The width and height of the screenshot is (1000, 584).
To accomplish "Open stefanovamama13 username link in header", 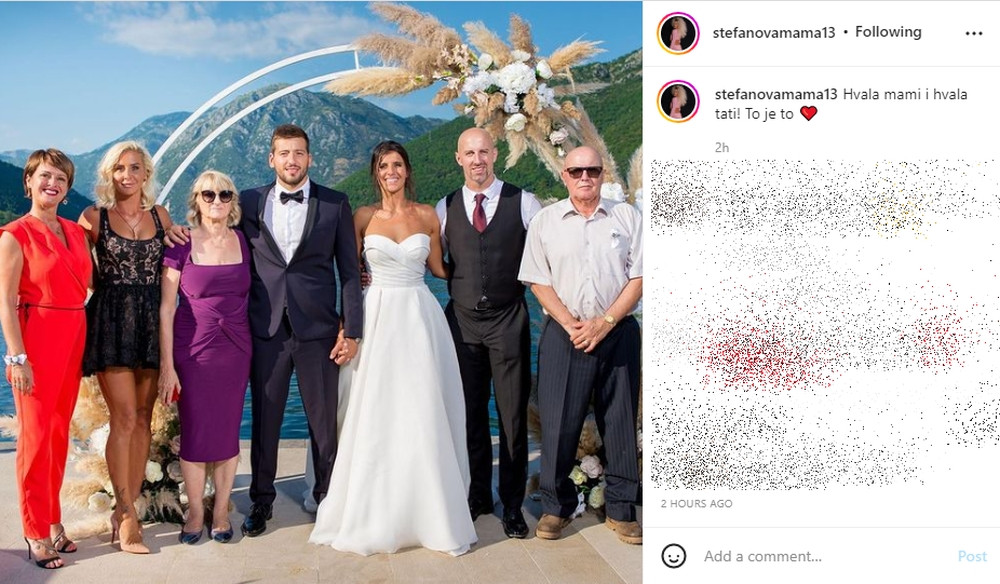I will pos(774,33).
